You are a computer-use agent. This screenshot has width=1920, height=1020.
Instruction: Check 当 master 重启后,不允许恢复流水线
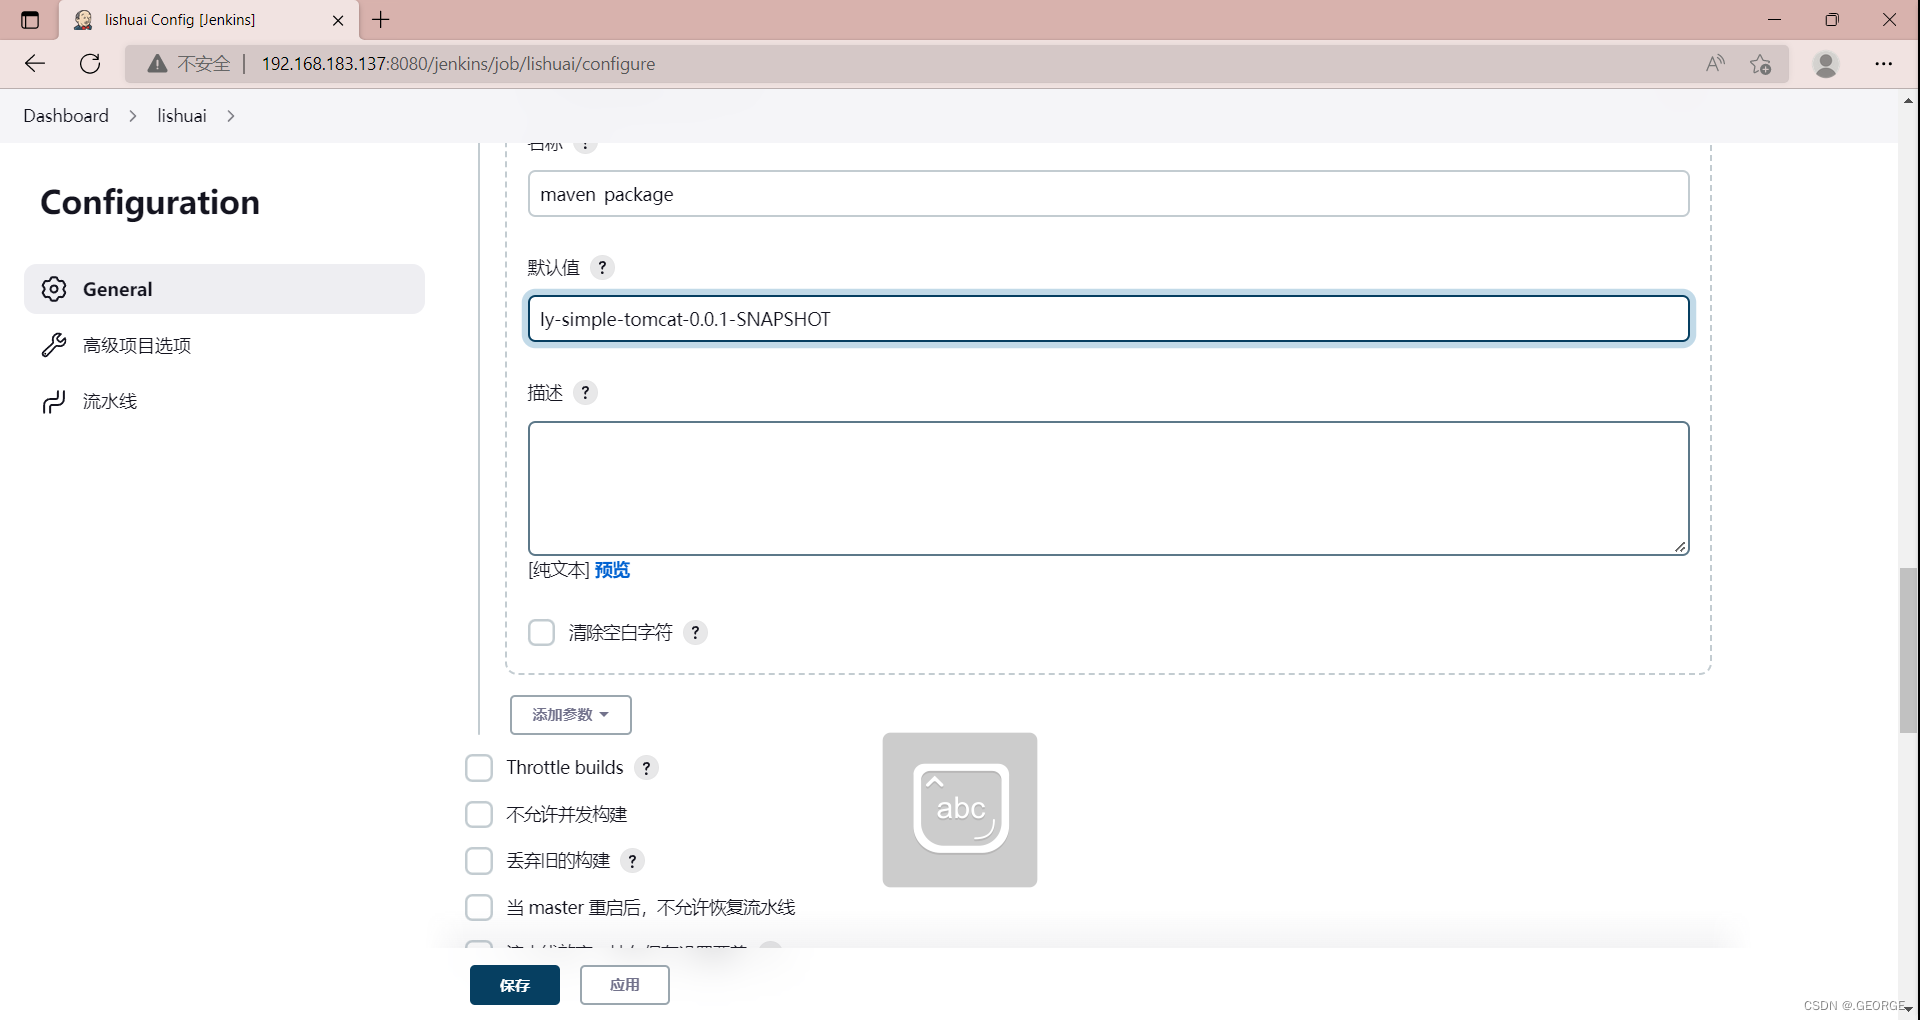(x=479, y=907)
